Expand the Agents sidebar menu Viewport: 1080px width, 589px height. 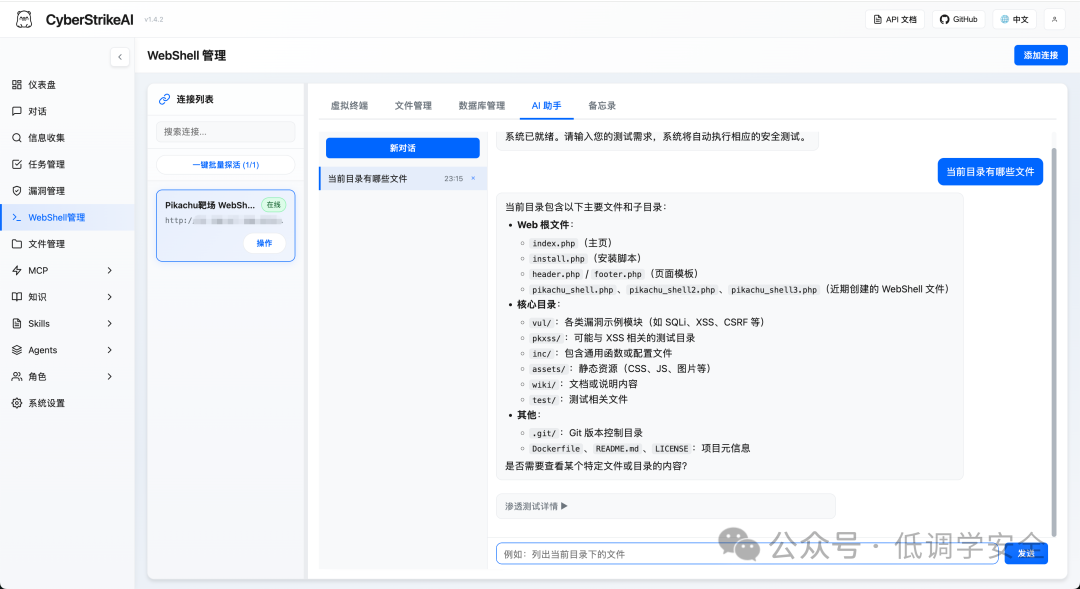(68, 350)
